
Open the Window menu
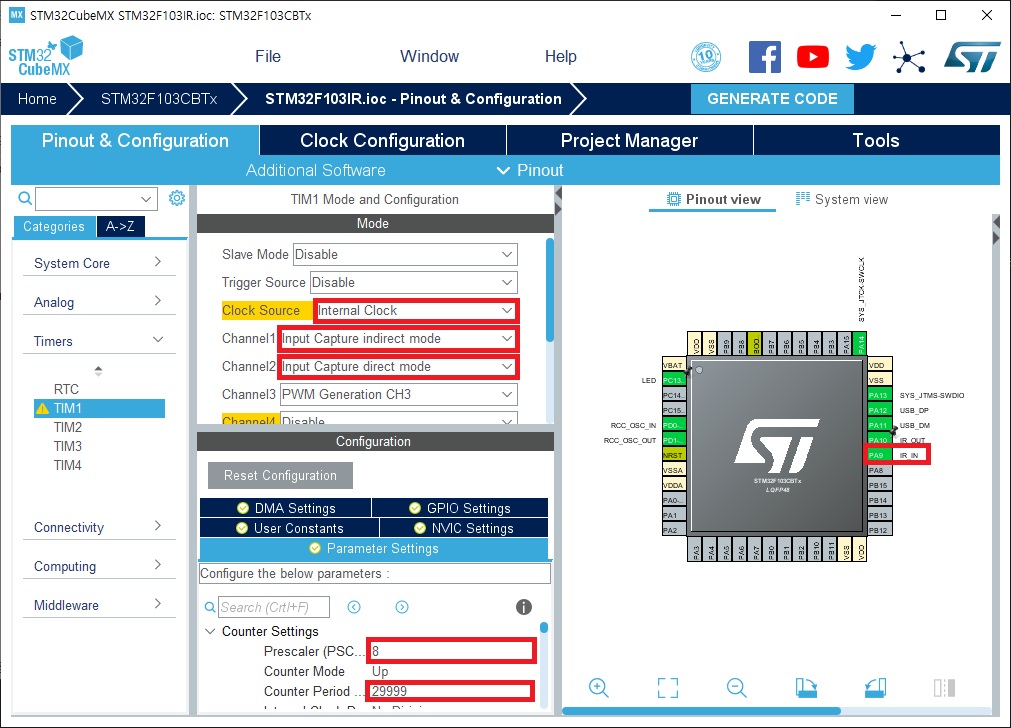(x=429, y=57)
